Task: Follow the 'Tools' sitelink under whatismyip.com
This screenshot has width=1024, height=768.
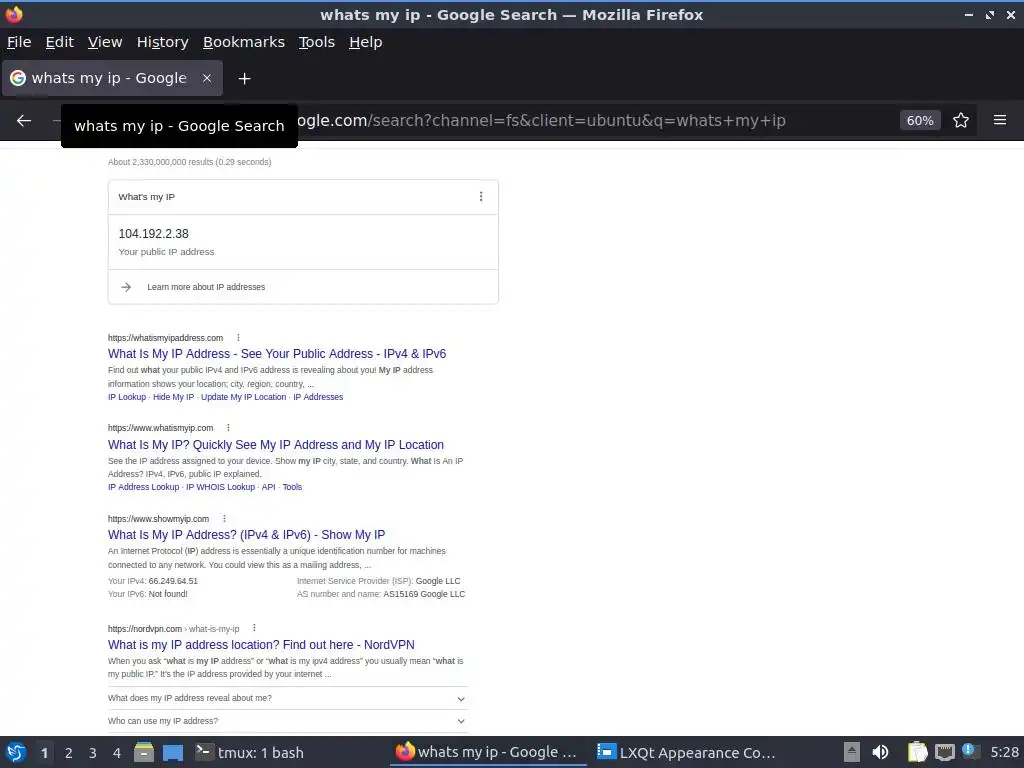Action: [x=292, y=487]
